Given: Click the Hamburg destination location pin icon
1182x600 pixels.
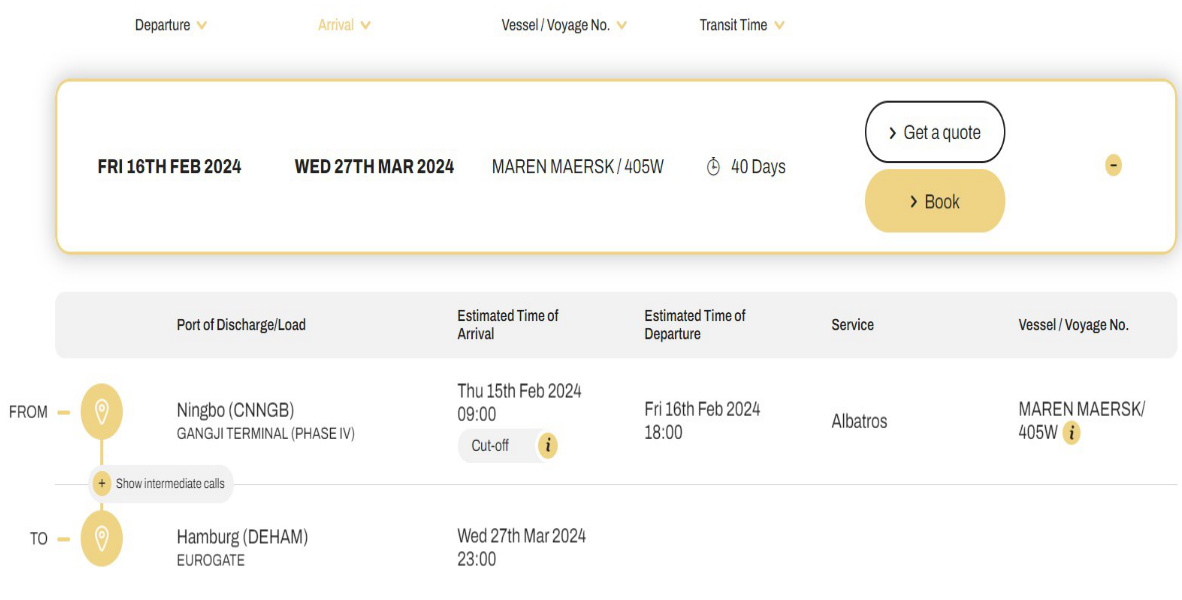Looking at the screenshot, I should [101, 538].
